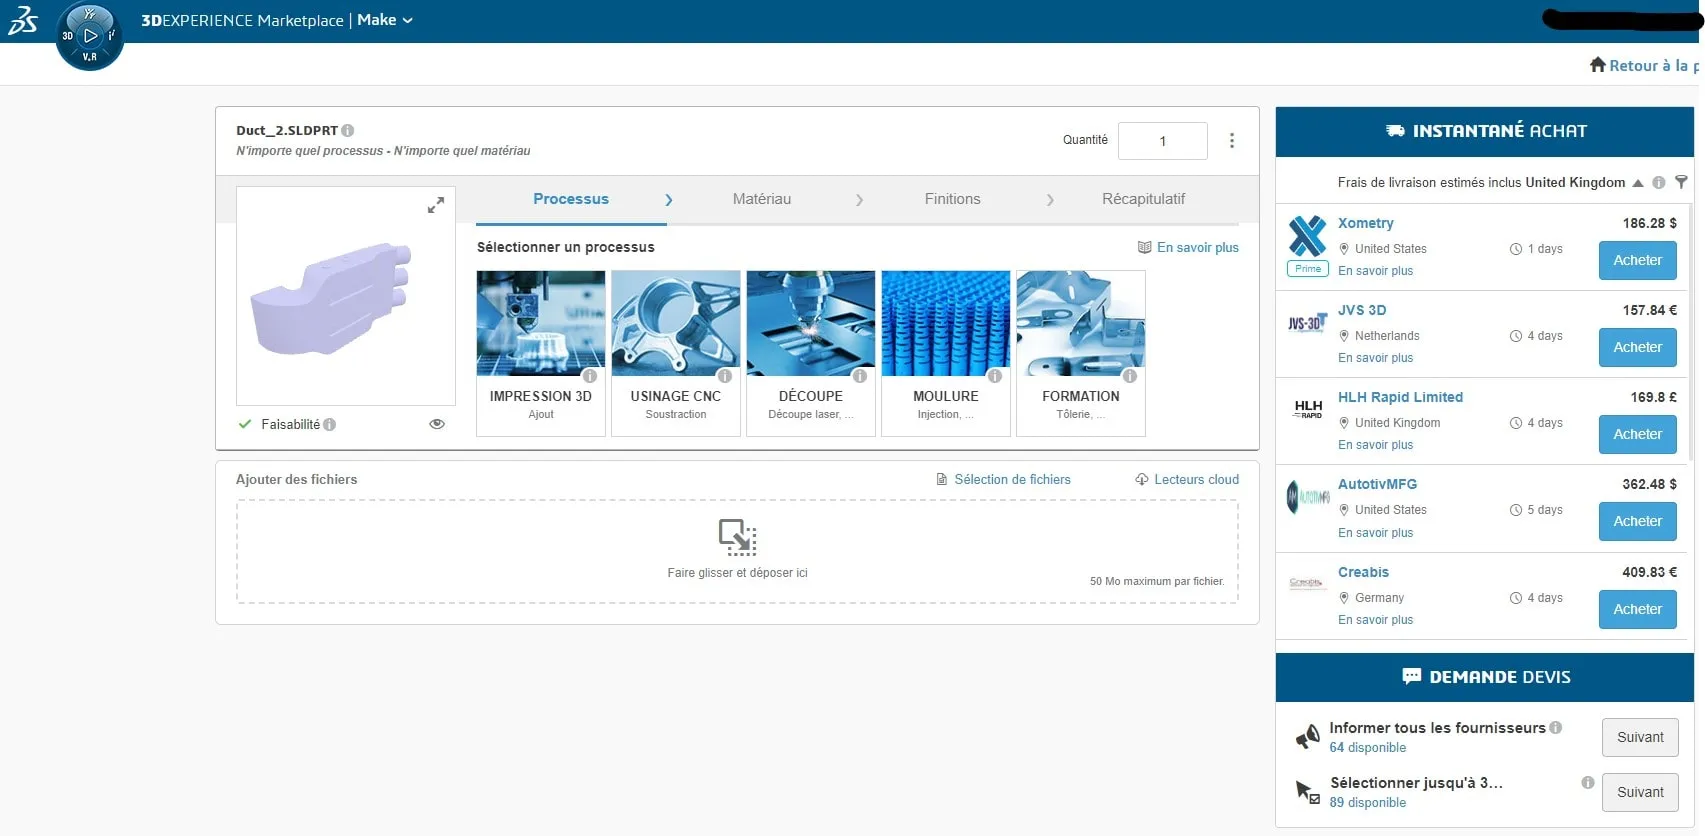This screenshot has width=1705, height=836.
Task: Select the Usinage CNC process card
Action: (x=676, y=353)
